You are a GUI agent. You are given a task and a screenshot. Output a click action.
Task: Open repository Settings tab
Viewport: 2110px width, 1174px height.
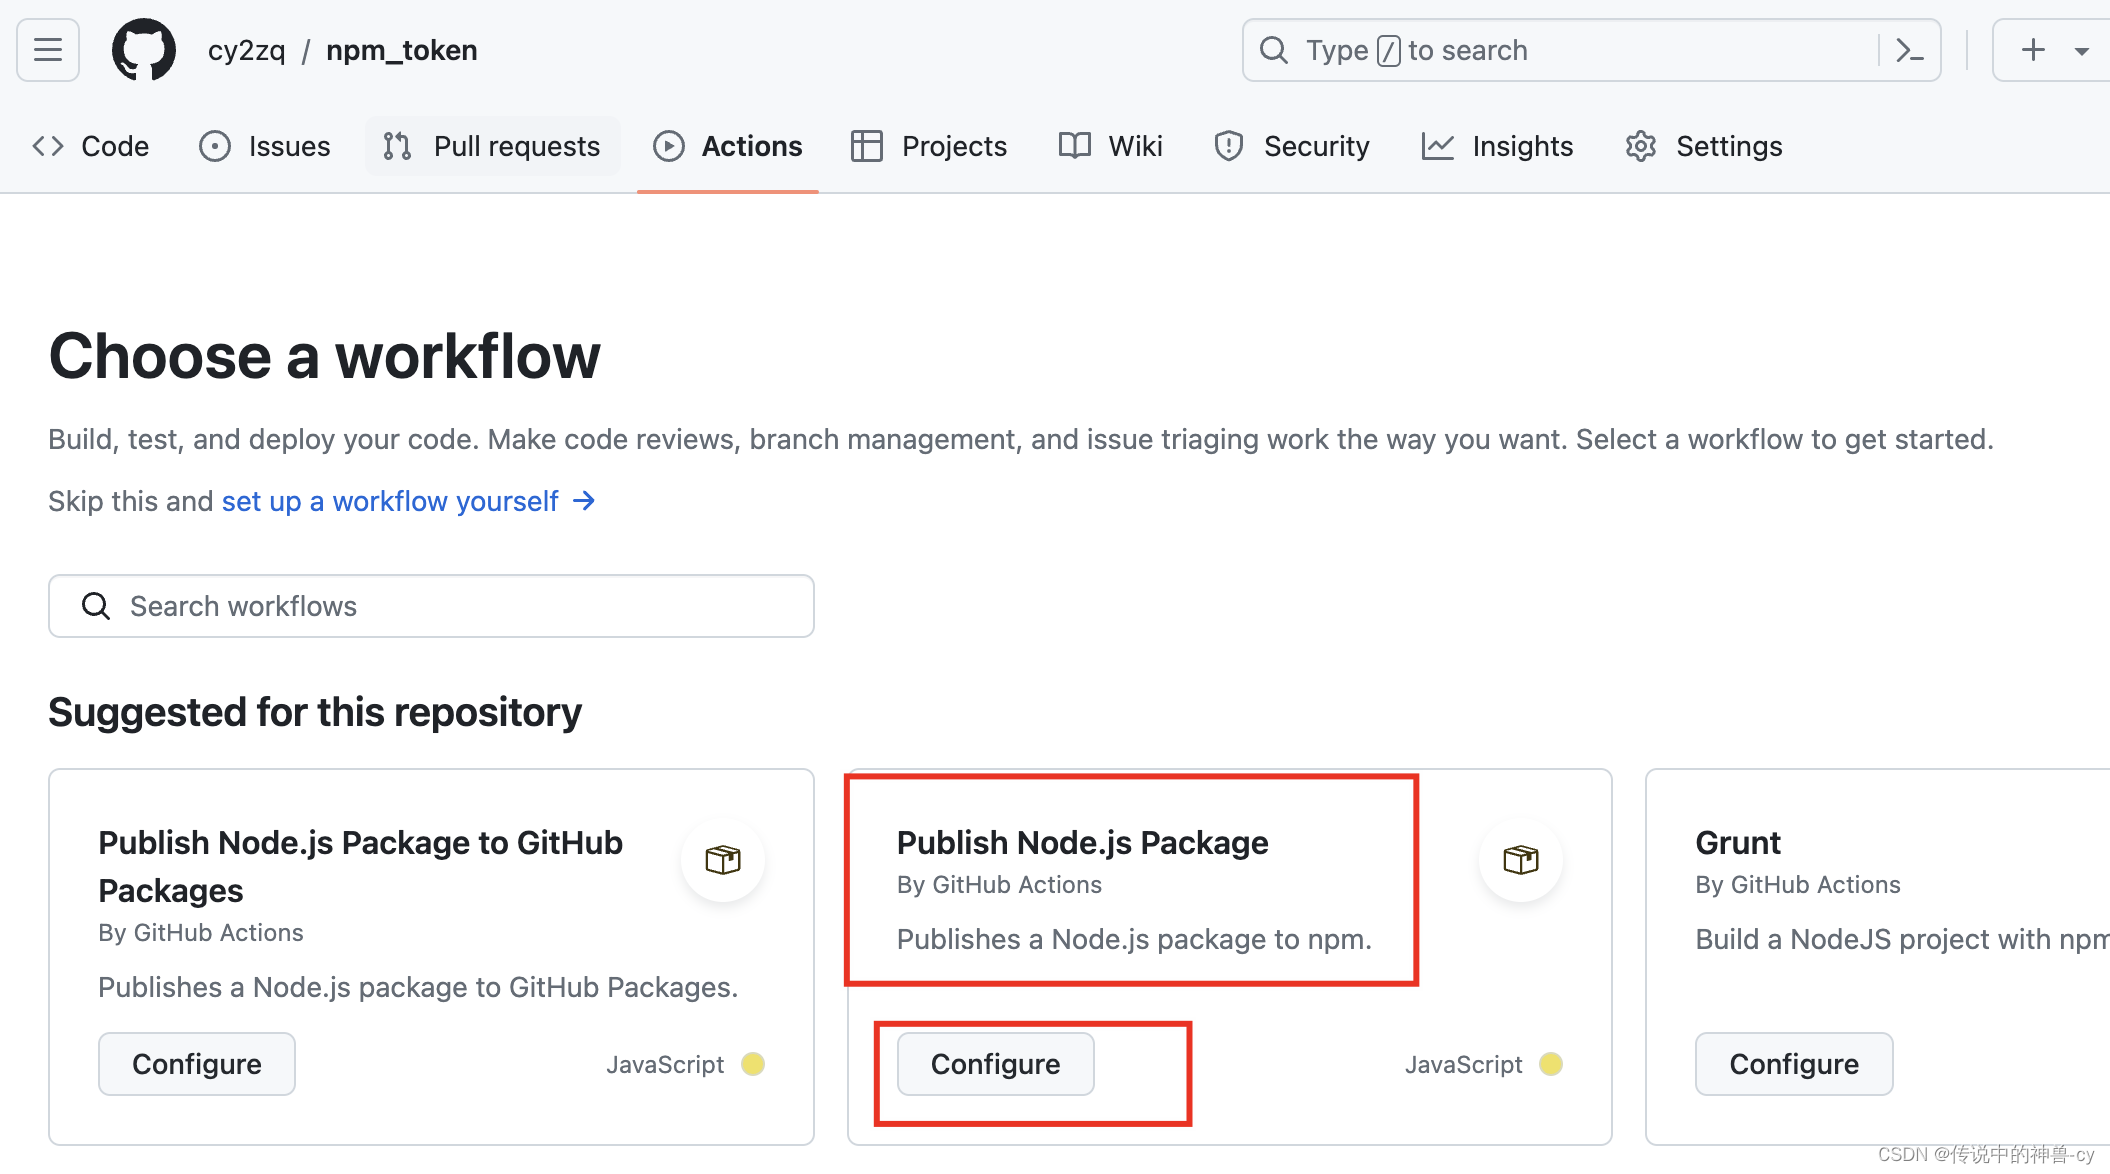tap(1703, 146)
